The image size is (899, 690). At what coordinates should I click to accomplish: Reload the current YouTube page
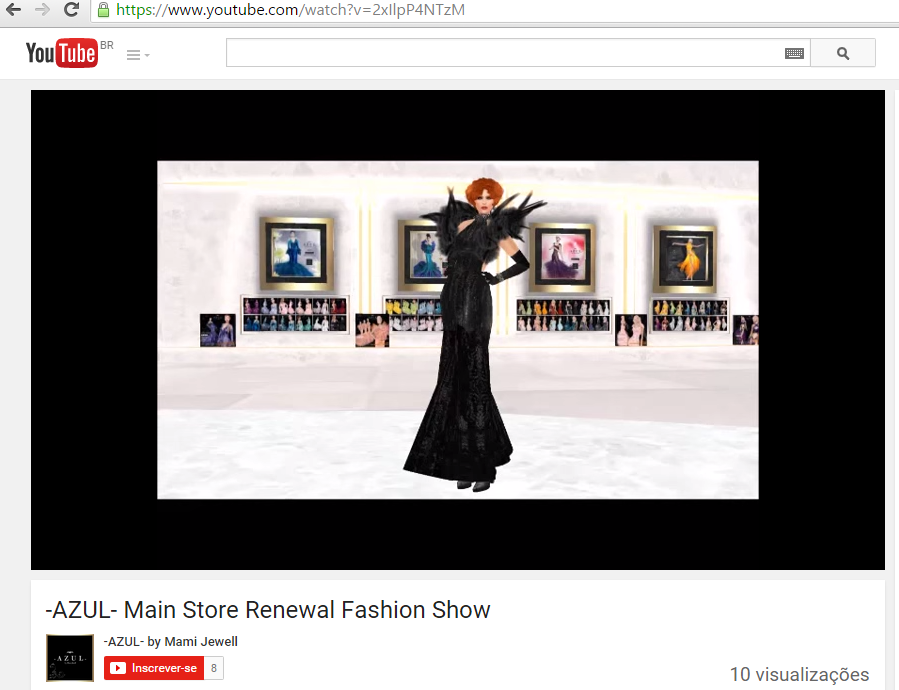point(71,10)
